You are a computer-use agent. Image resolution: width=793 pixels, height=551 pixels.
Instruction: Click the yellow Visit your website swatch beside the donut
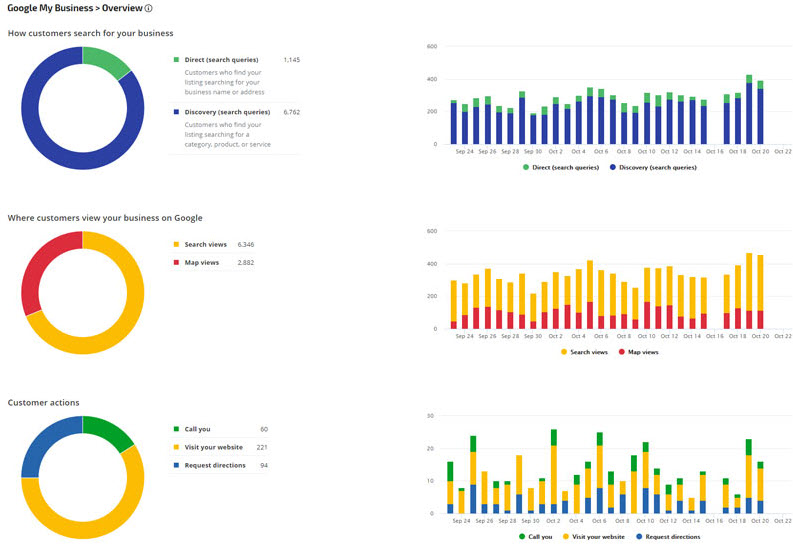[176, 447]
